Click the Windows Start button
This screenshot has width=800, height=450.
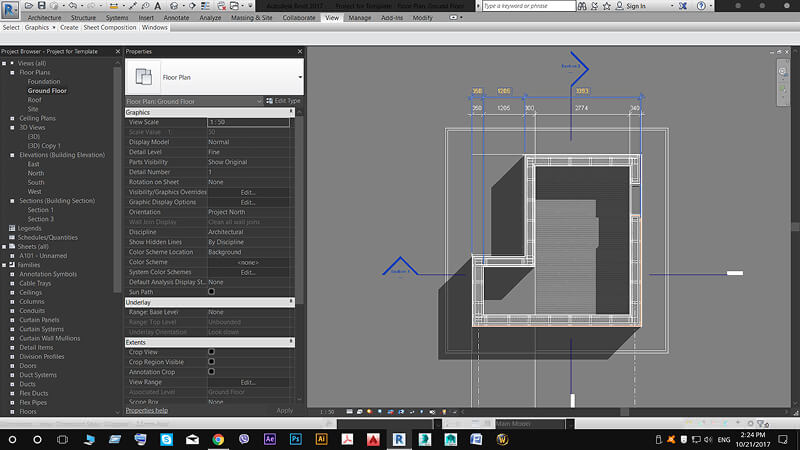coord(10,439)
